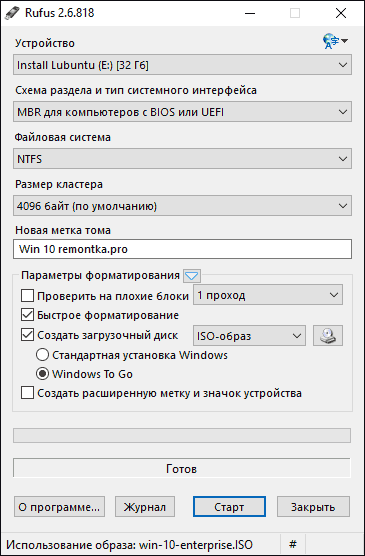Click the empty progress bar
The image size is (365, 556).
pos(182,435)
